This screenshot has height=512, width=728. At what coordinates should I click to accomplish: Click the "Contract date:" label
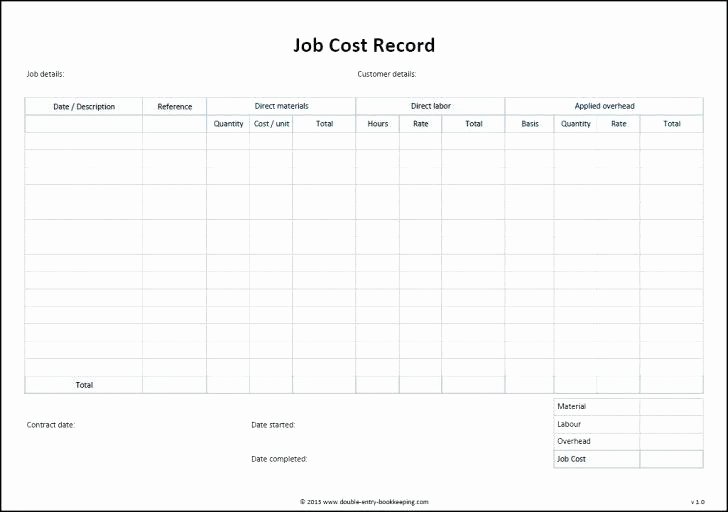click(x=51, y=425)
